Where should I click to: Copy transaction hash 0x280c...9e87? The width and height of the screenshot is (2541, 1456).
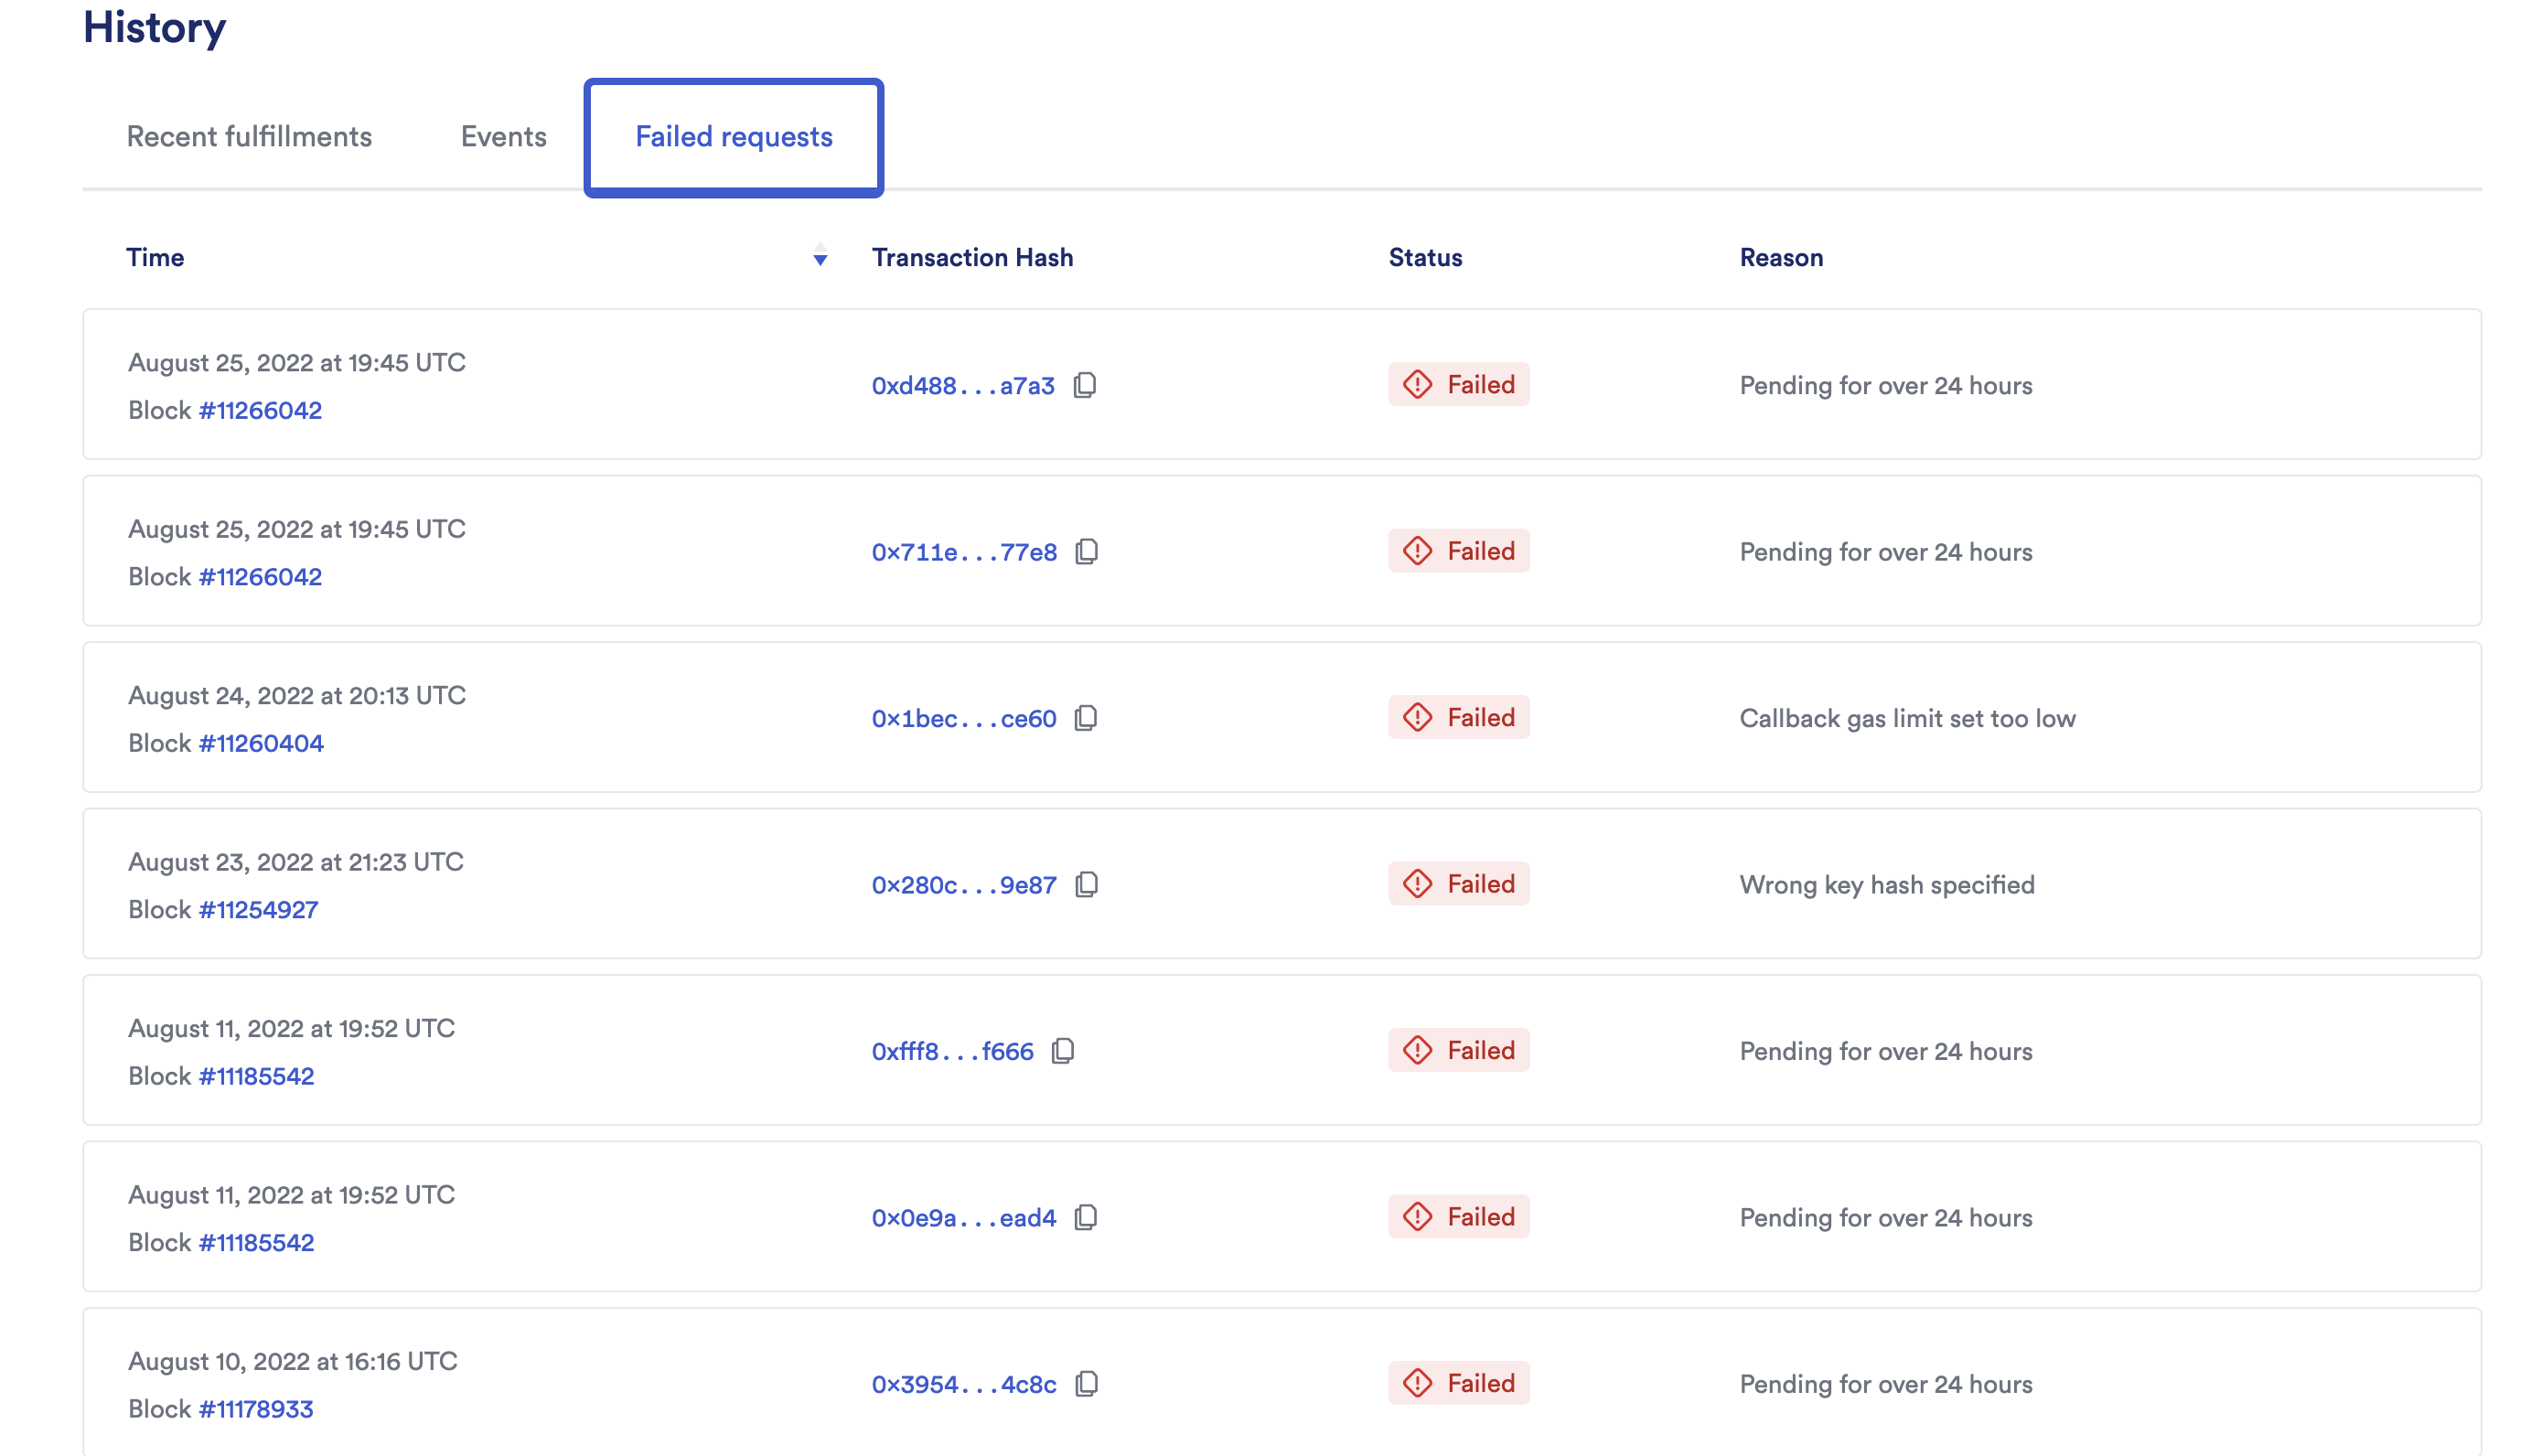(x=1086, y=884)
